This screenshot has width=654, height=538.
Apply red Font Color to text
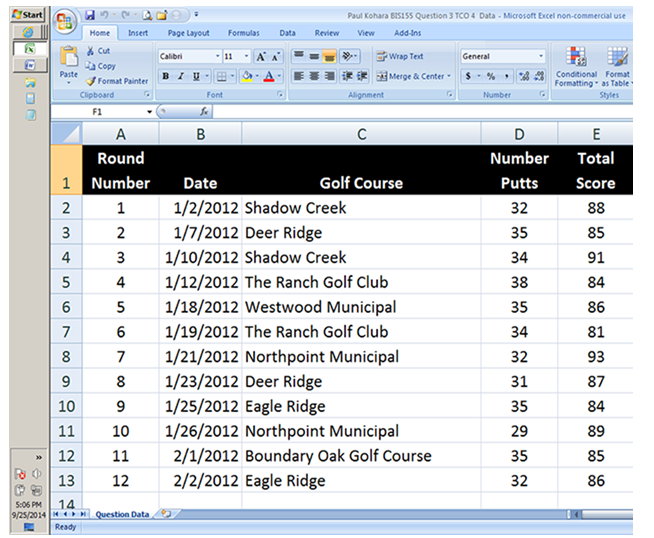click(269, 76)
